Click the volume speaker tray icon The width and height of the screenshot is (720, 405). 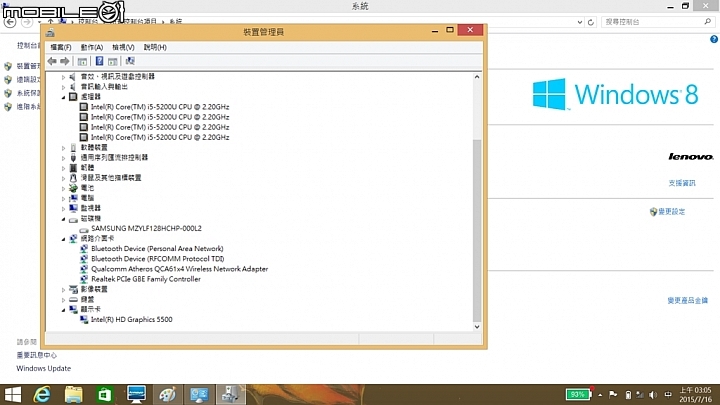(x=653, y=395)
